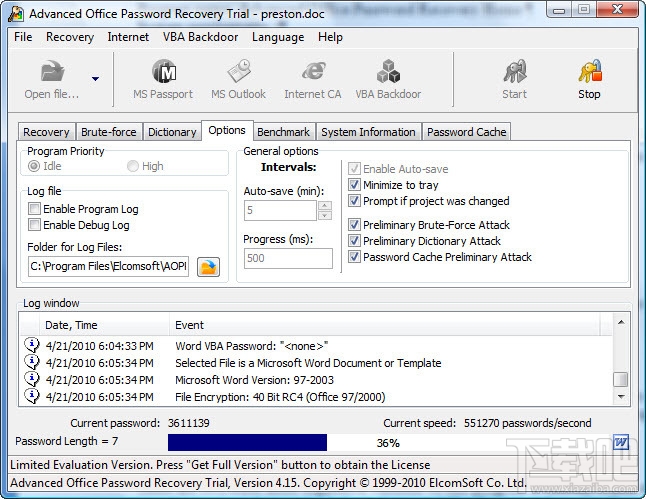Switch to the Recovery tab
The height and width of the screenshot is (499, 646).
pos(47,132)
